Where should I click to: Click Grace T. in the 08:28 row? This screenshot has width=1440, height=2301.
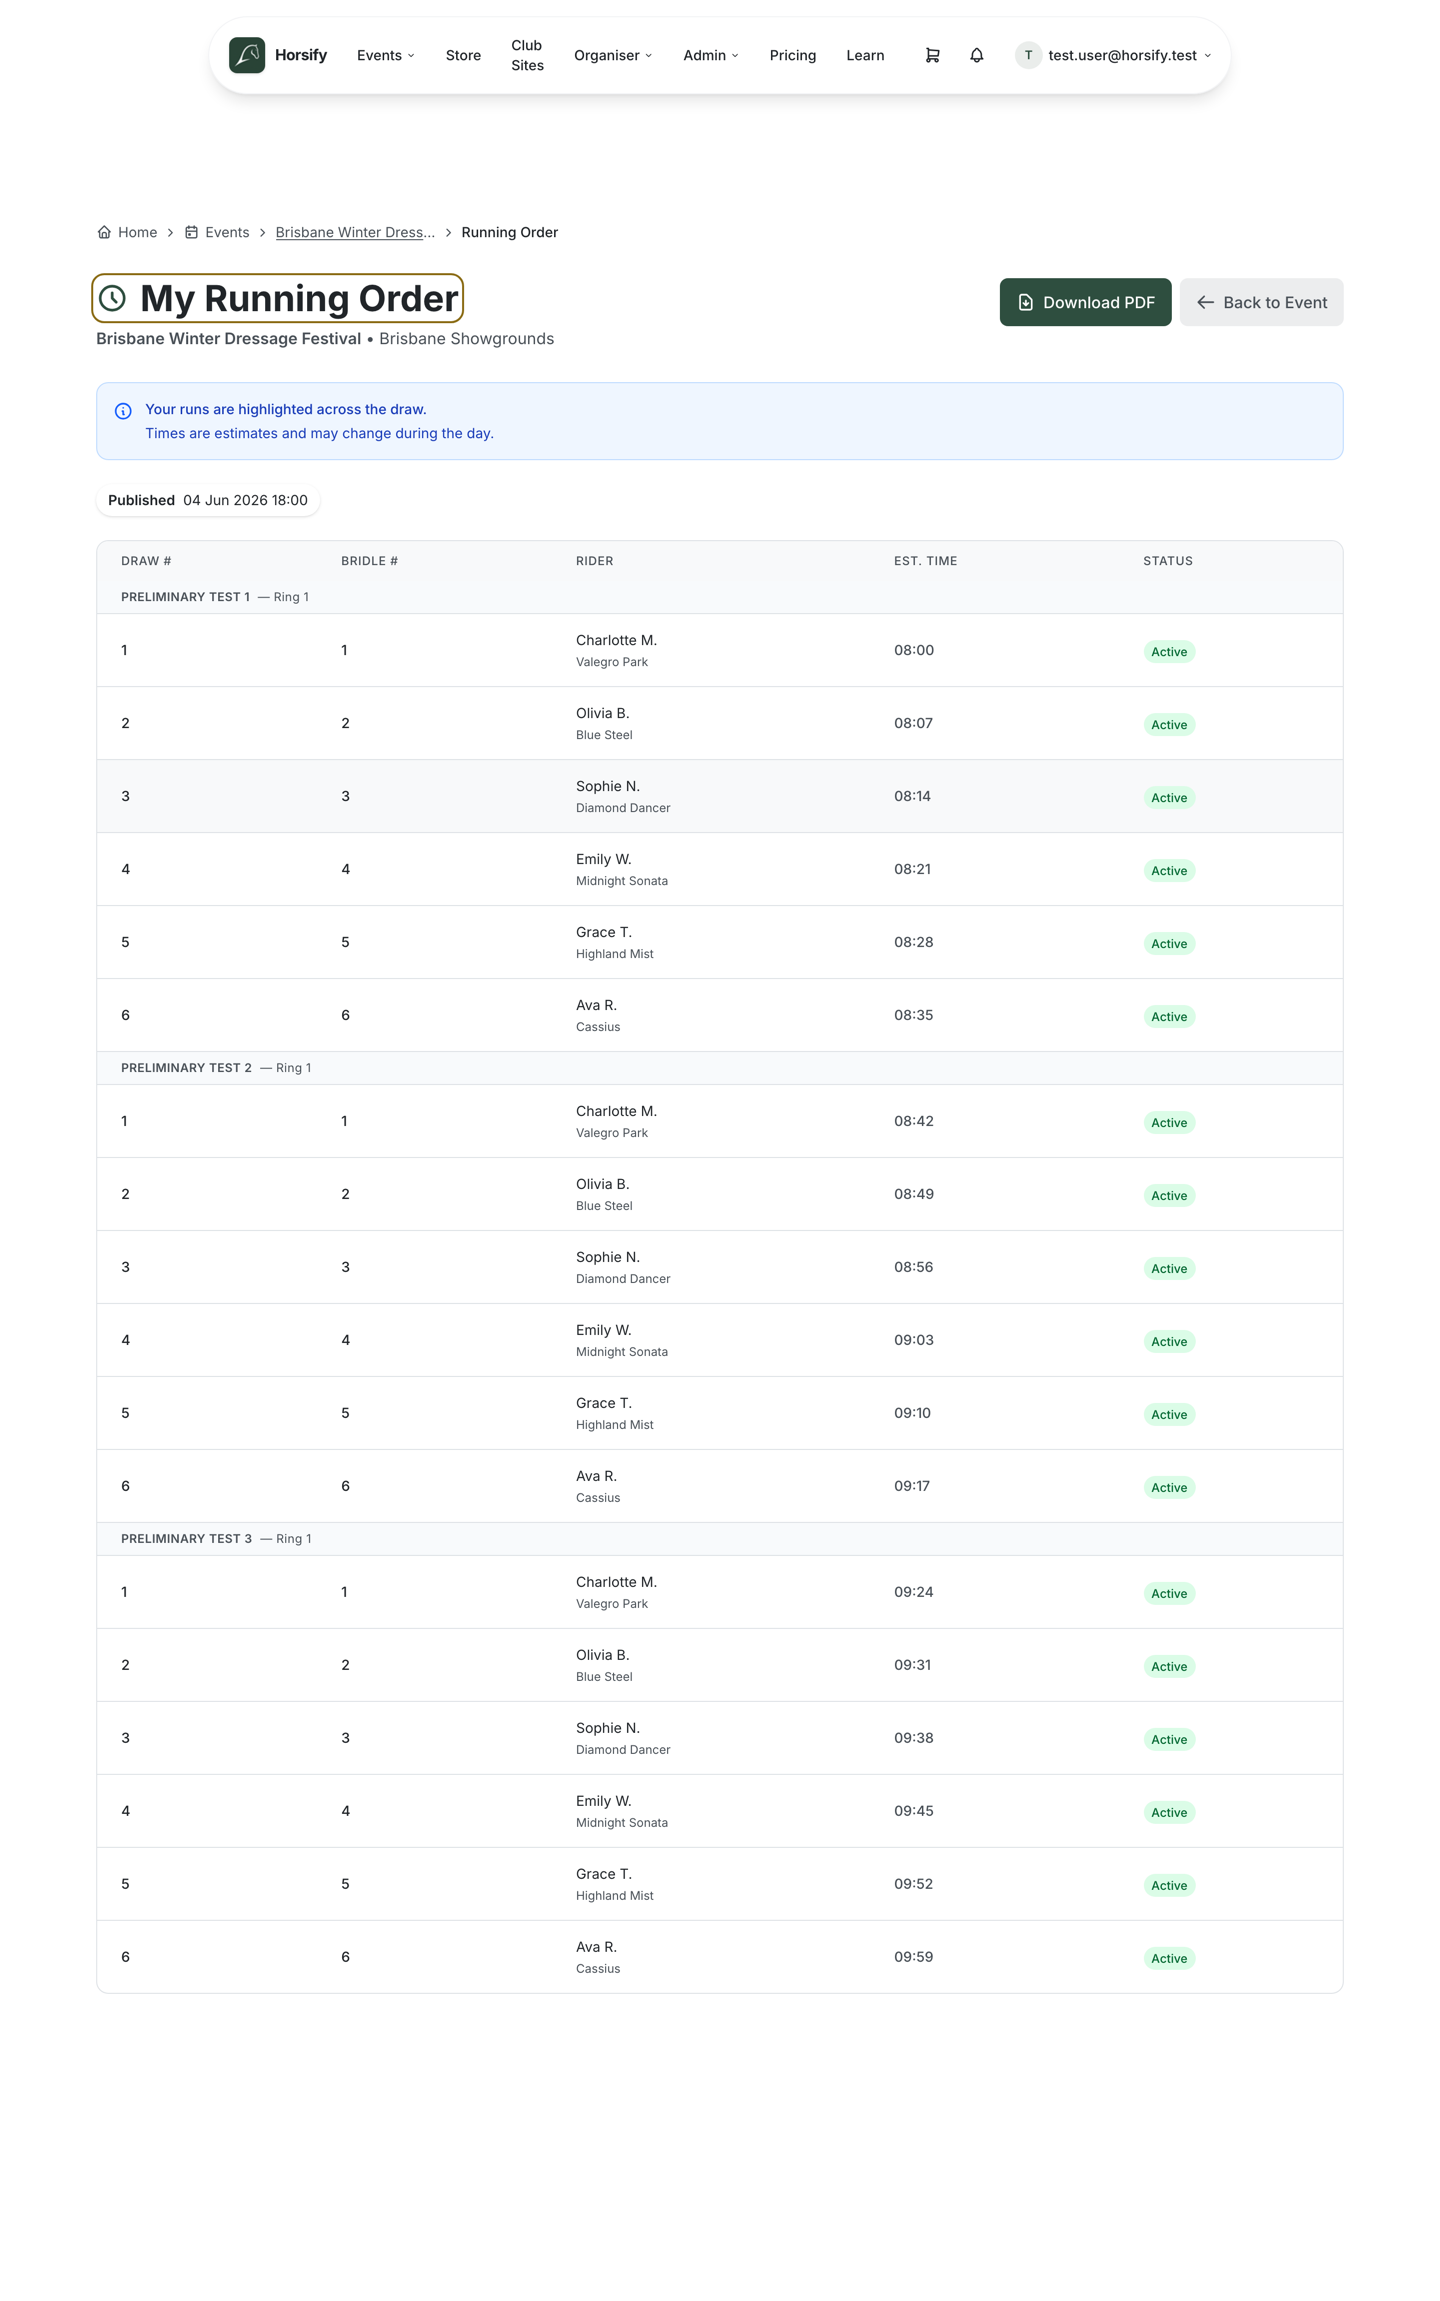coord(603,932)
